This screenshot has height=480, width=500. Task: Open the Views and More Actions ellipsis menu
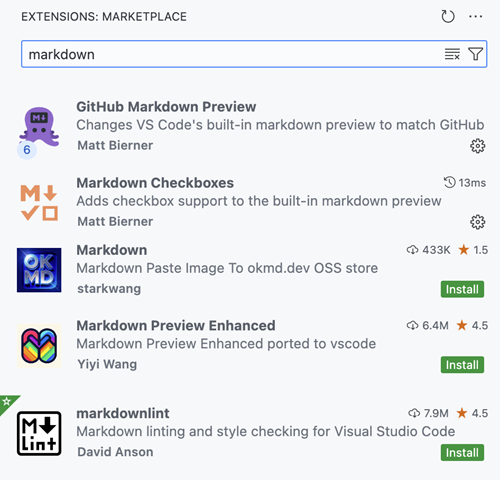click(x=475, y=16)
